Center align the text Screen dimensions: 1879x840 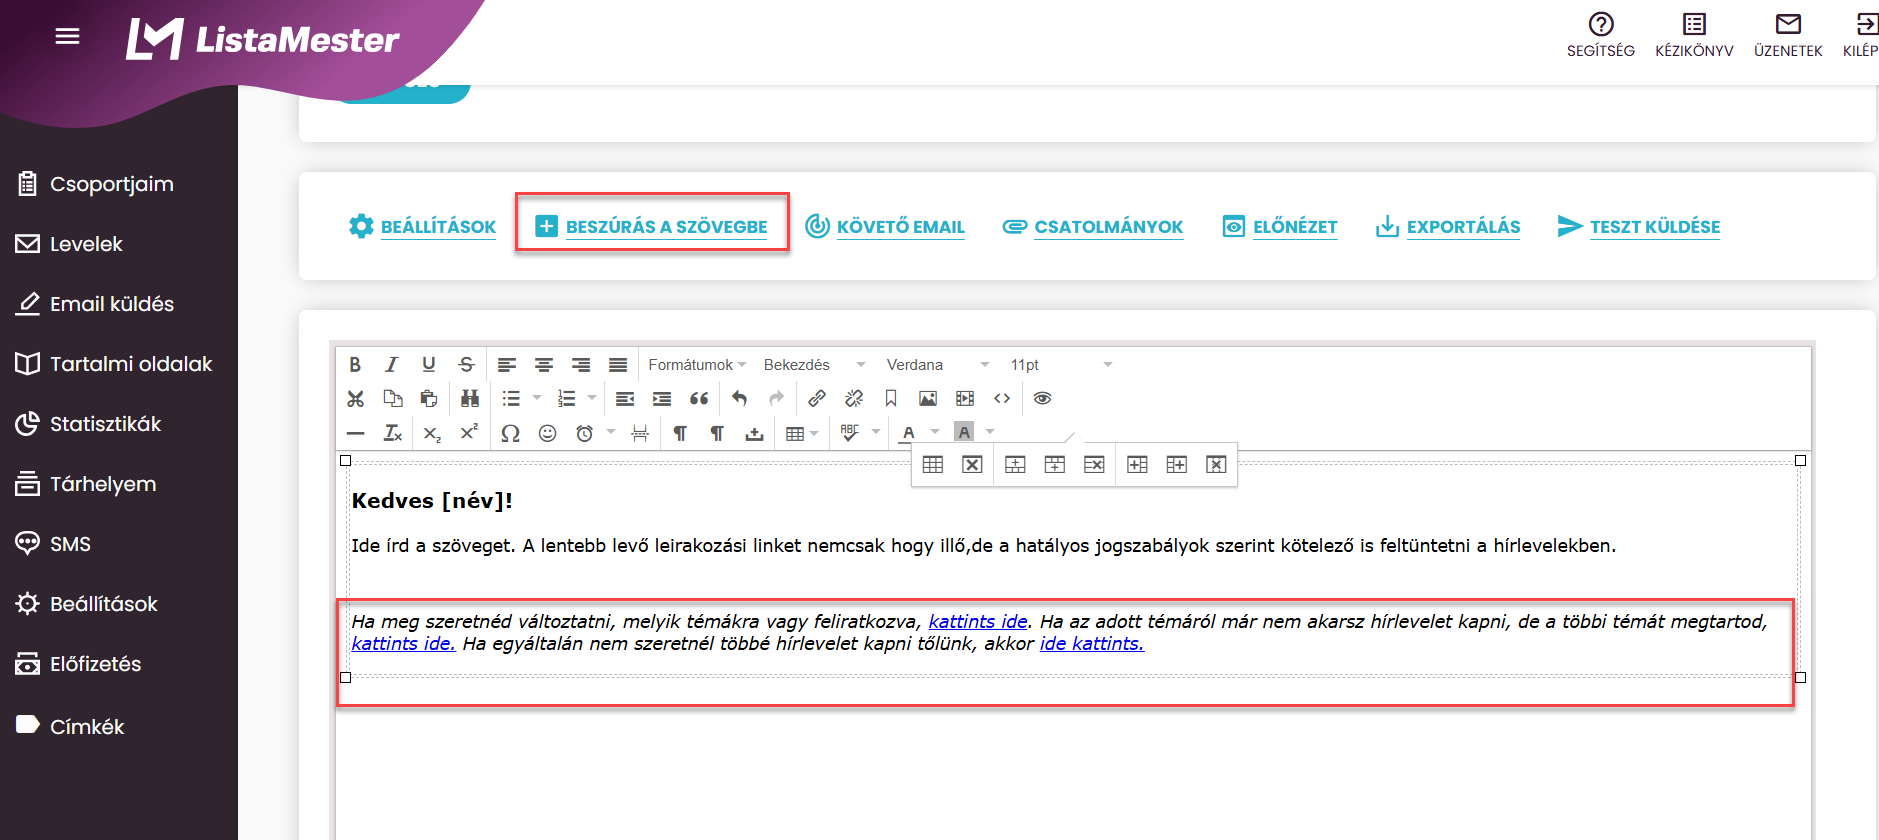[544, 365]
